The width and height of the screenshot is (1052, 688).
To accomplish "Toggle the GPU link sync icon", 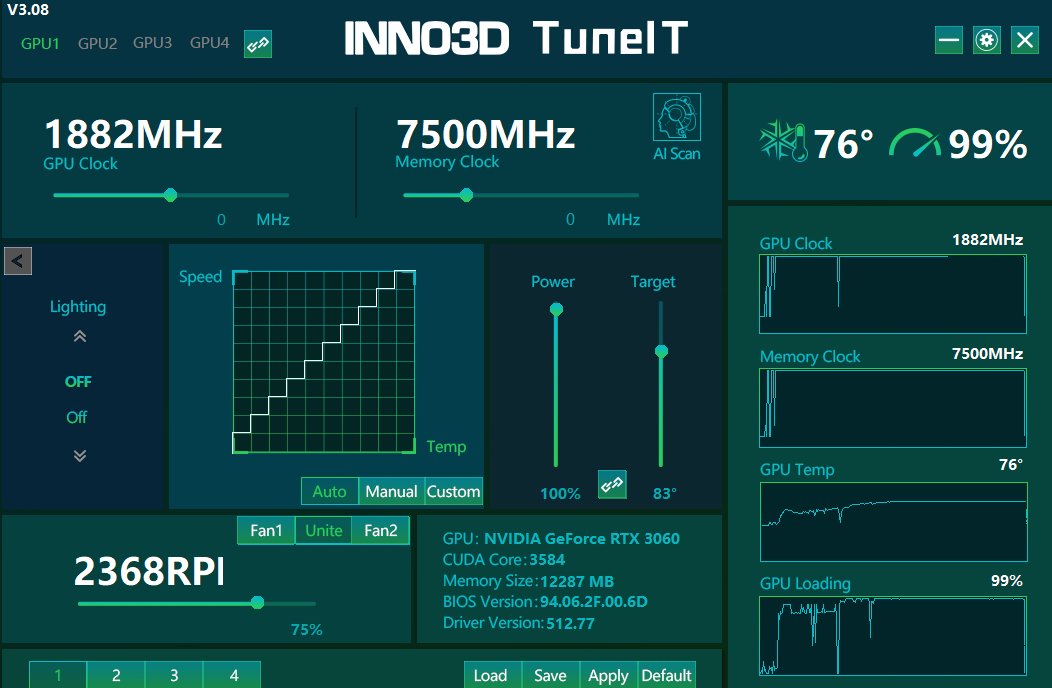I will coord(258,44).
